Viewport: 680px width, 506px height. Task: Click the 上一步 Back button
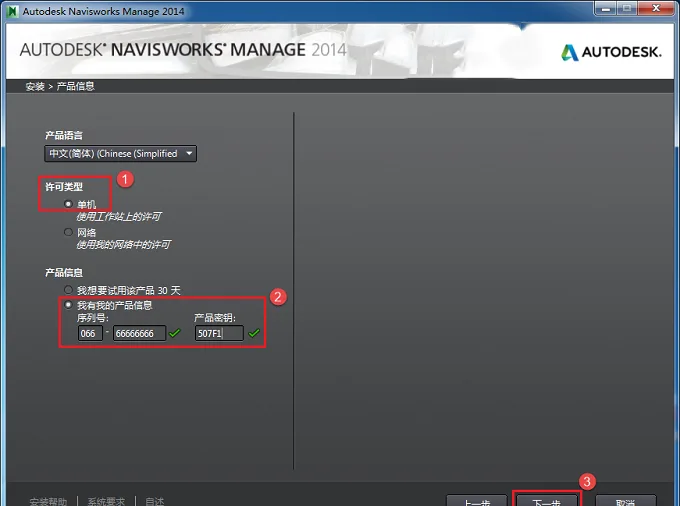[x=477, y=501]
